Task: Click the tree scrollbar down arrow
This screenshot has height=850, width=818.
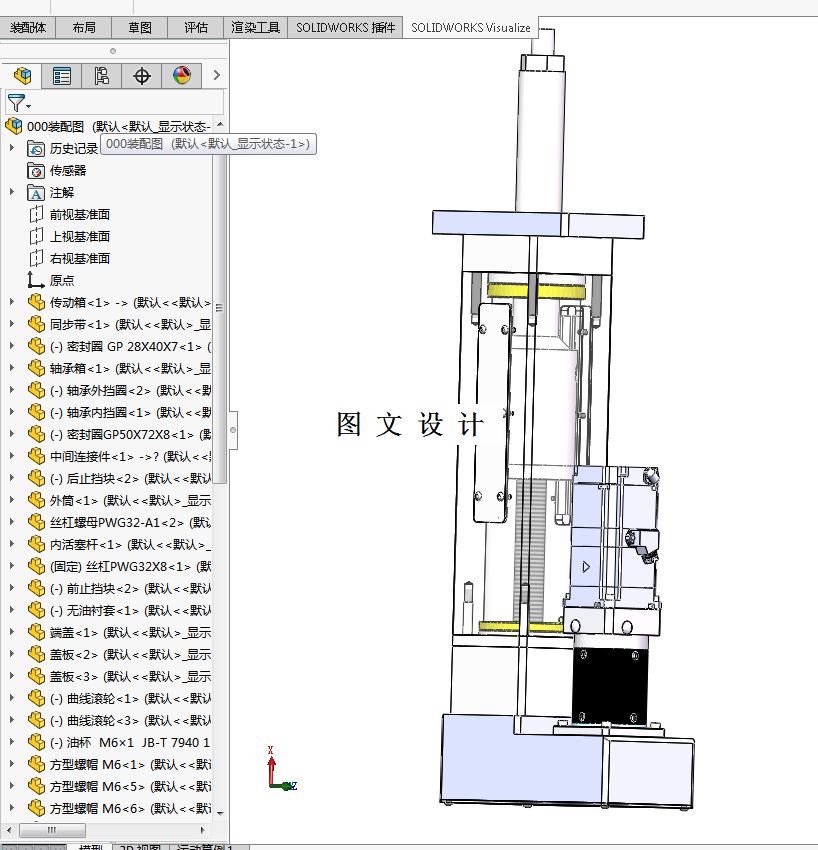Action: [220, 813]
